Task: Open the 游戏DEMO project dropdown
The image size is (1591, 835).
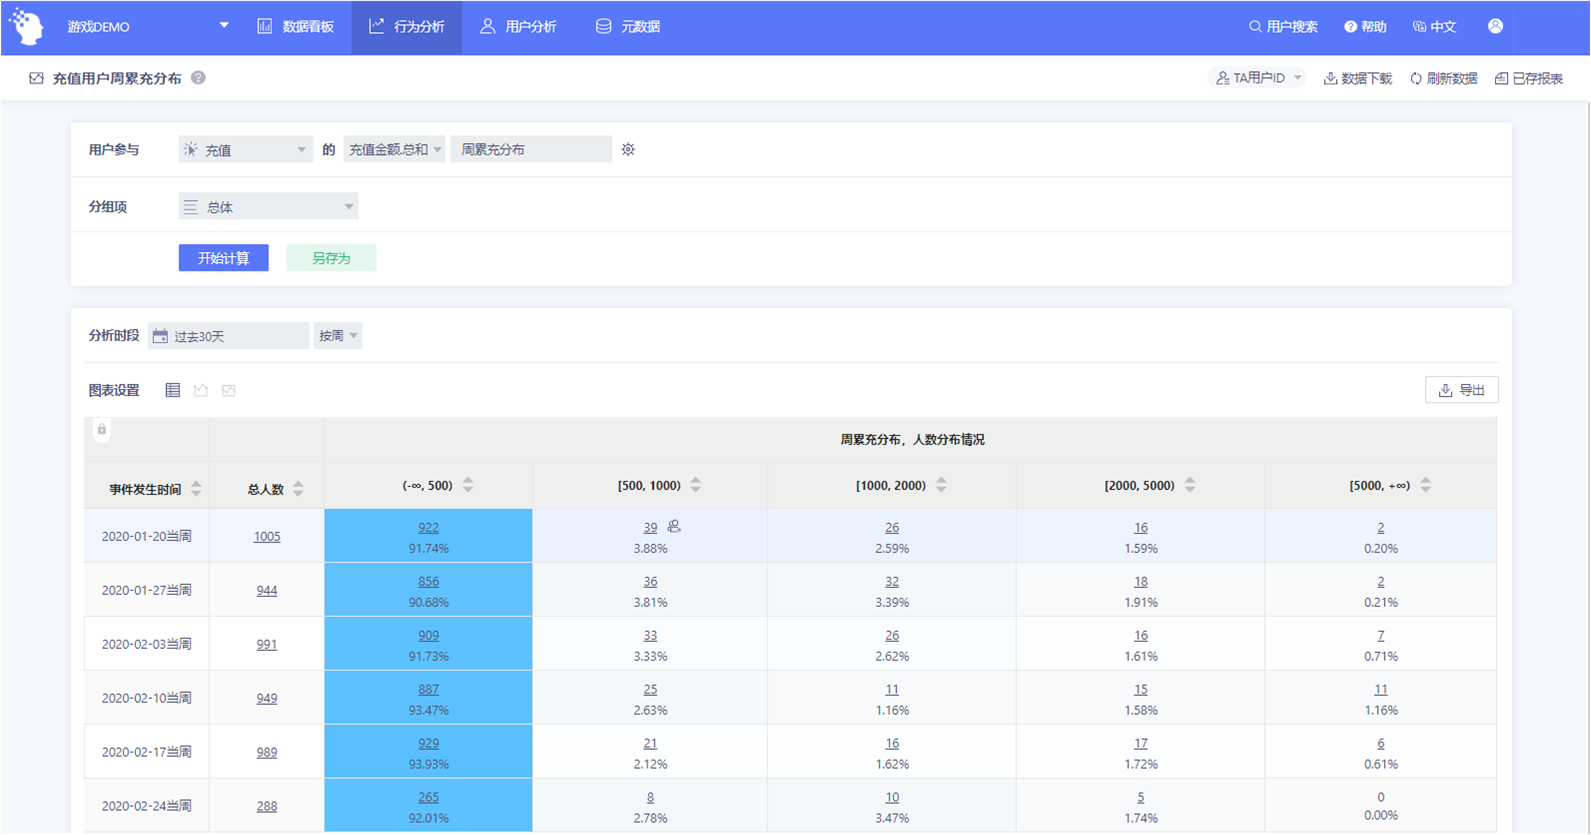Action: click(148, 27)
